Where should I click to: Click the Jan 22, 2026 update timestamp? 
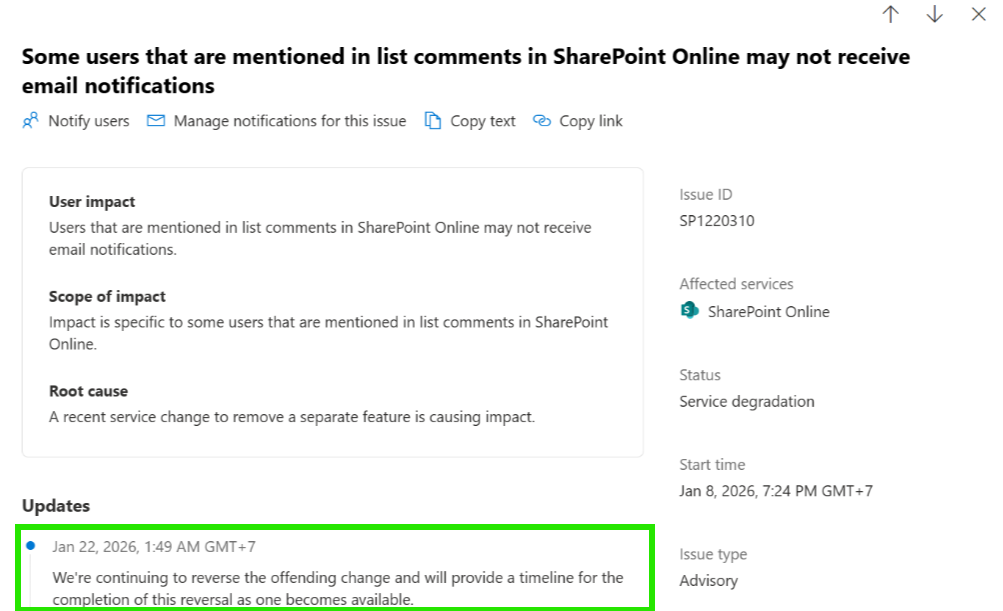(154, 546)
